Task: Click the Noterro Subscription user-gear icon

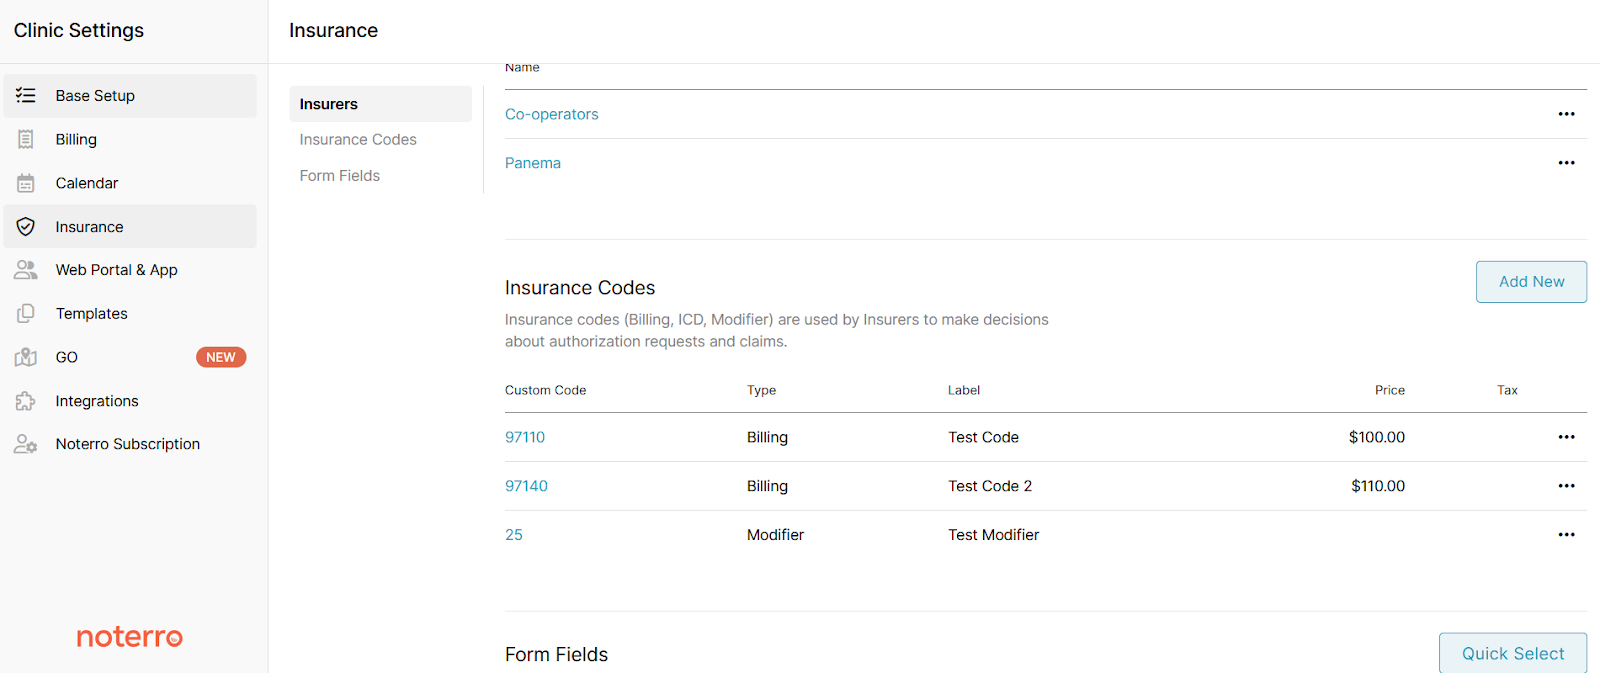Action: pos(26,444)
